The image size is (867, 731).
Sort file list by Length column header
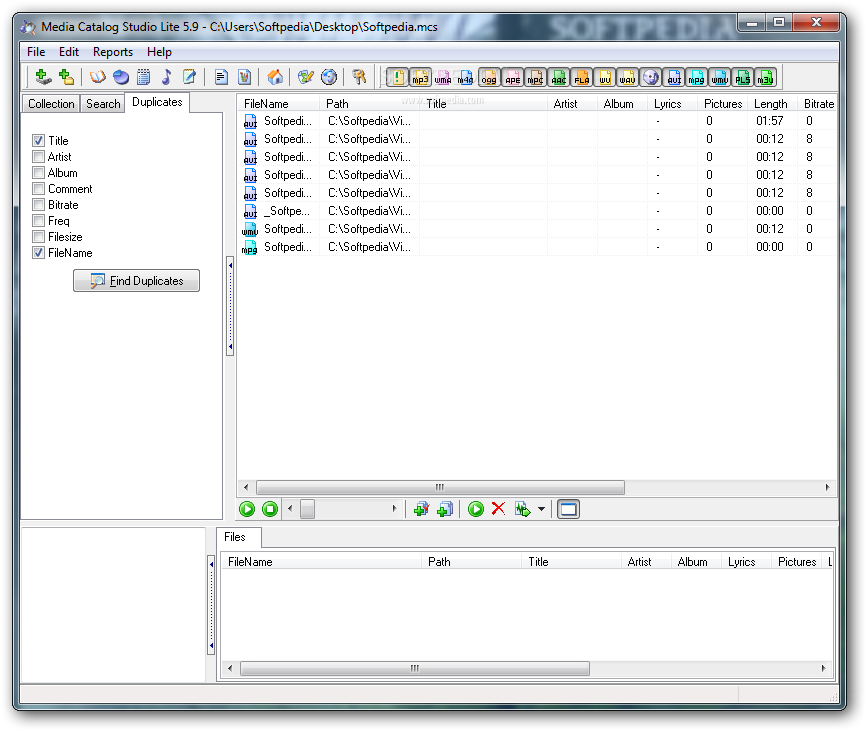771,104
